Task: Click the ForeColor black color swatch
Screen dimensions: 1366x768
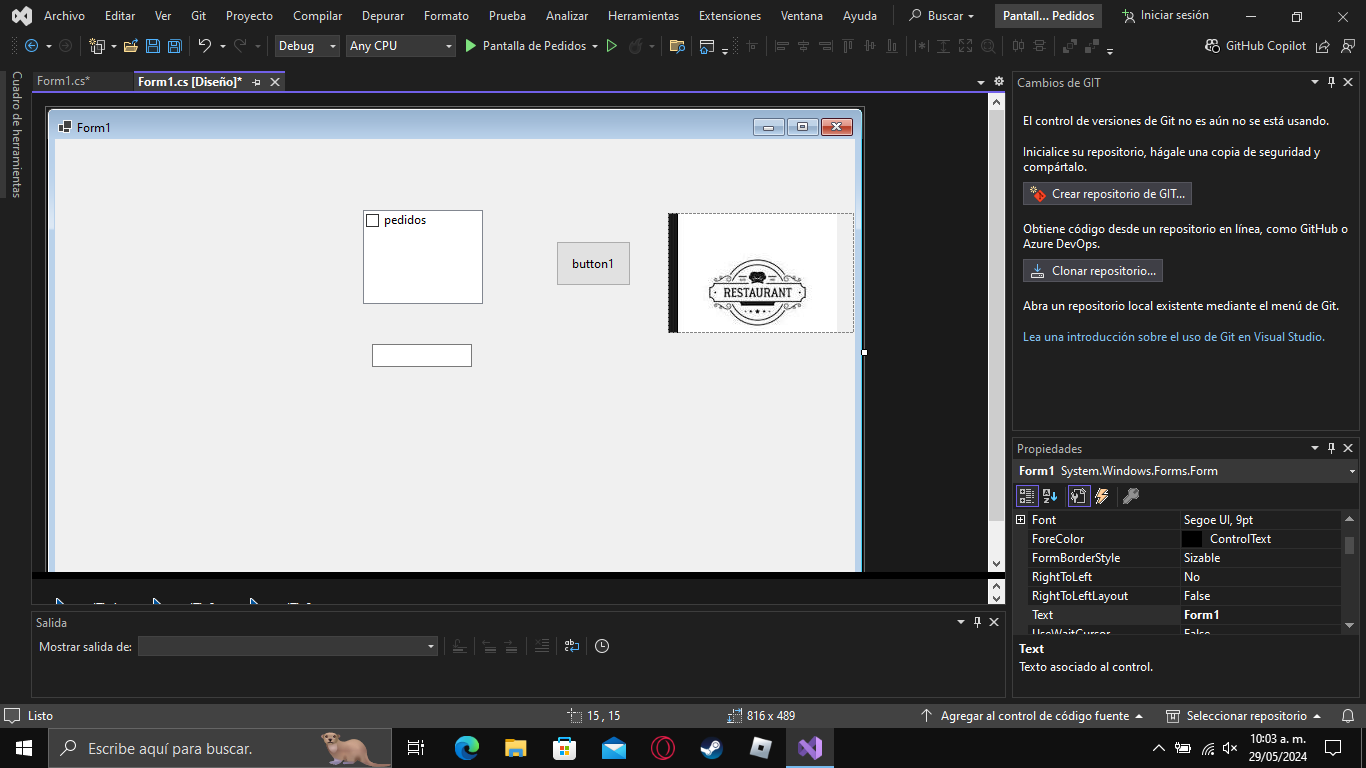Action: point(1192,539)
